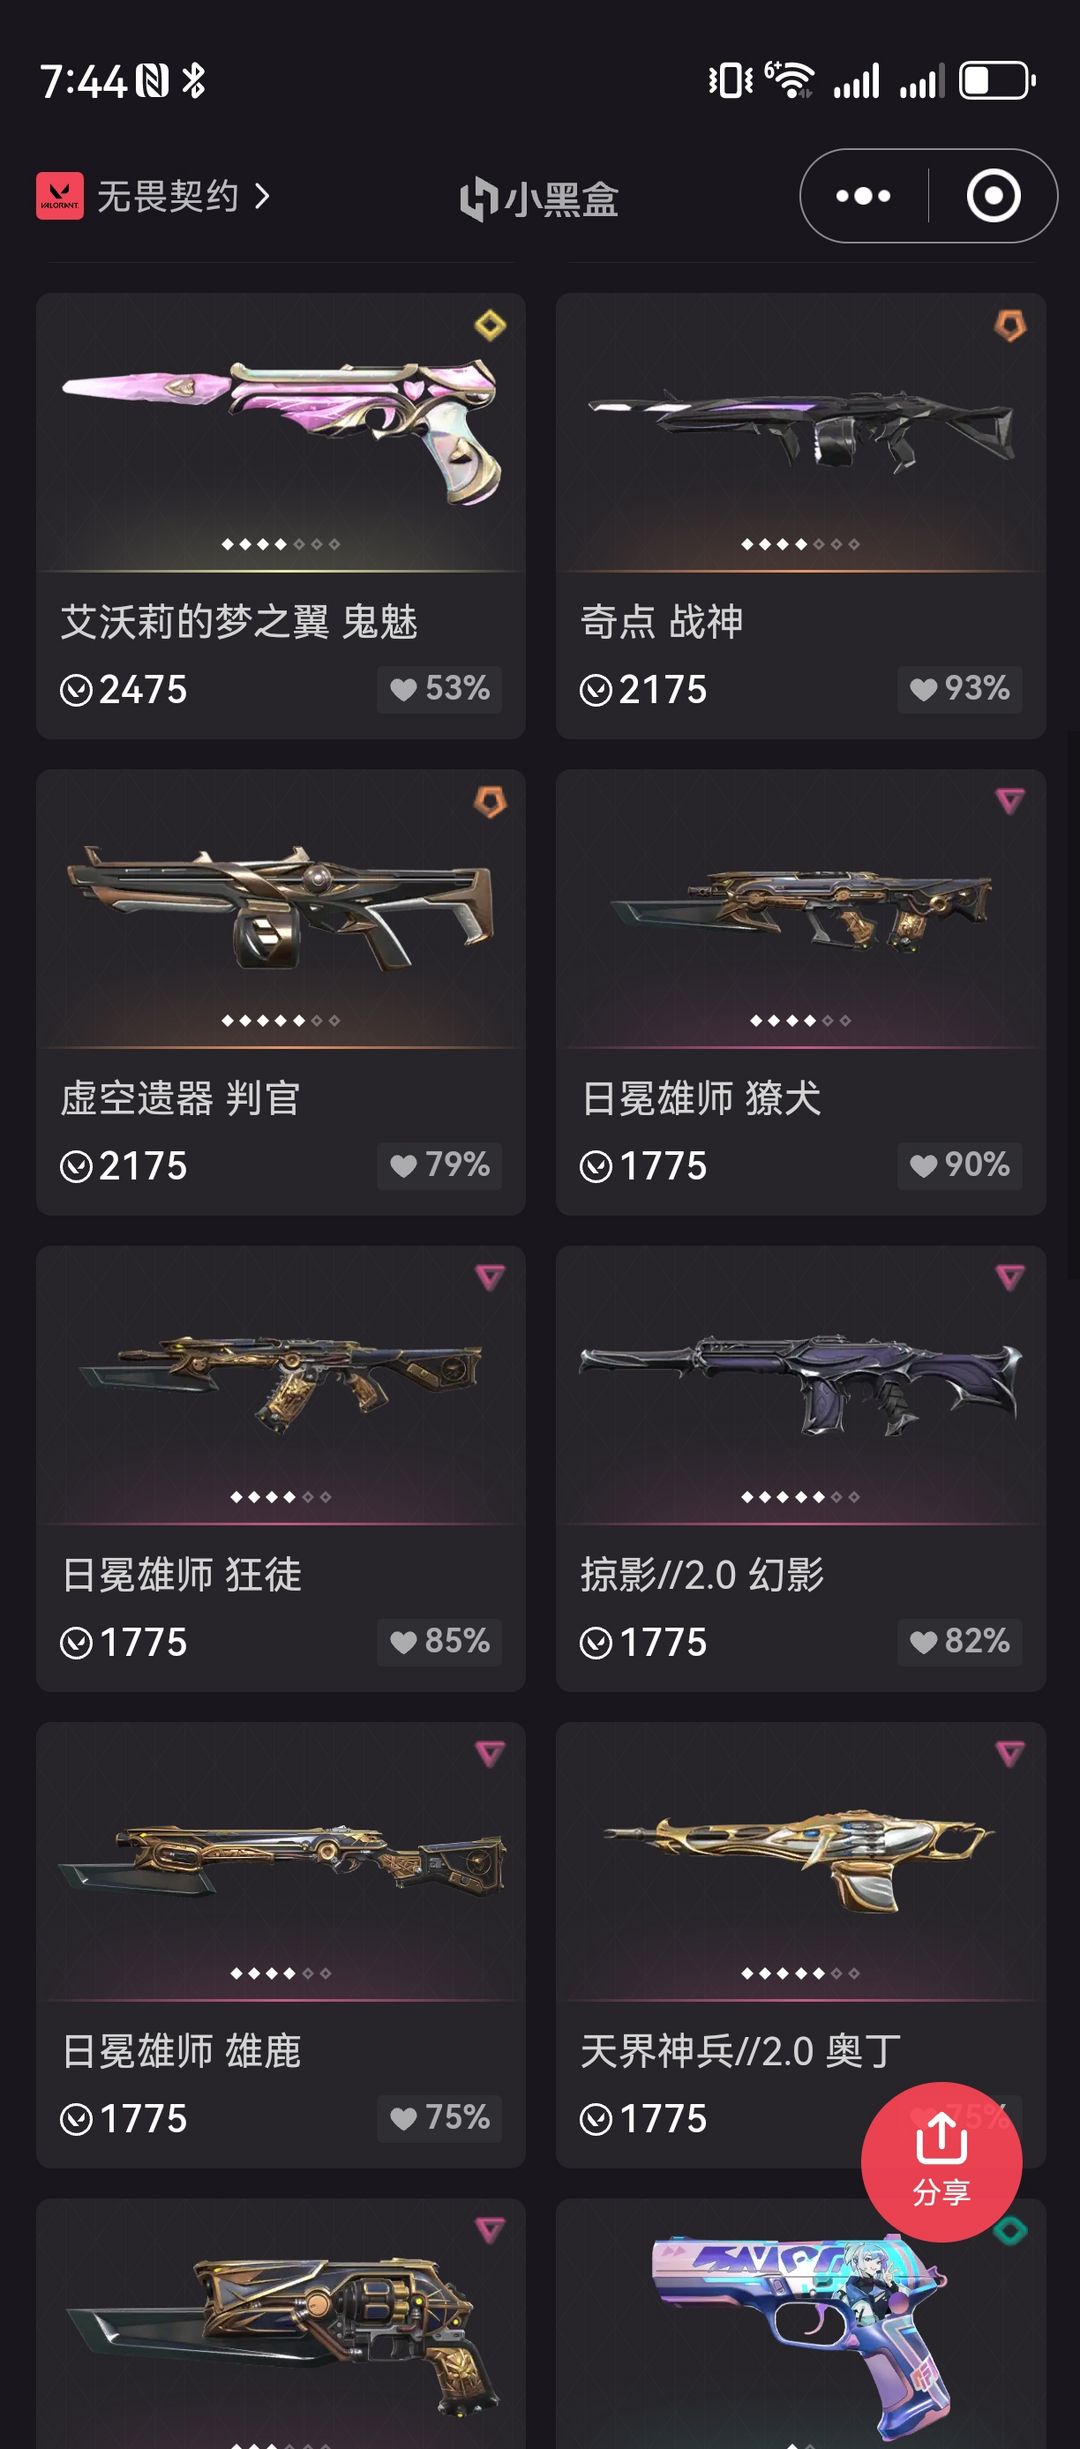Image resolution: width=1080 pixels, height=2449 pixels.
Task: Tap the 小黑盒 header title
Action: (x=539, y=198)
